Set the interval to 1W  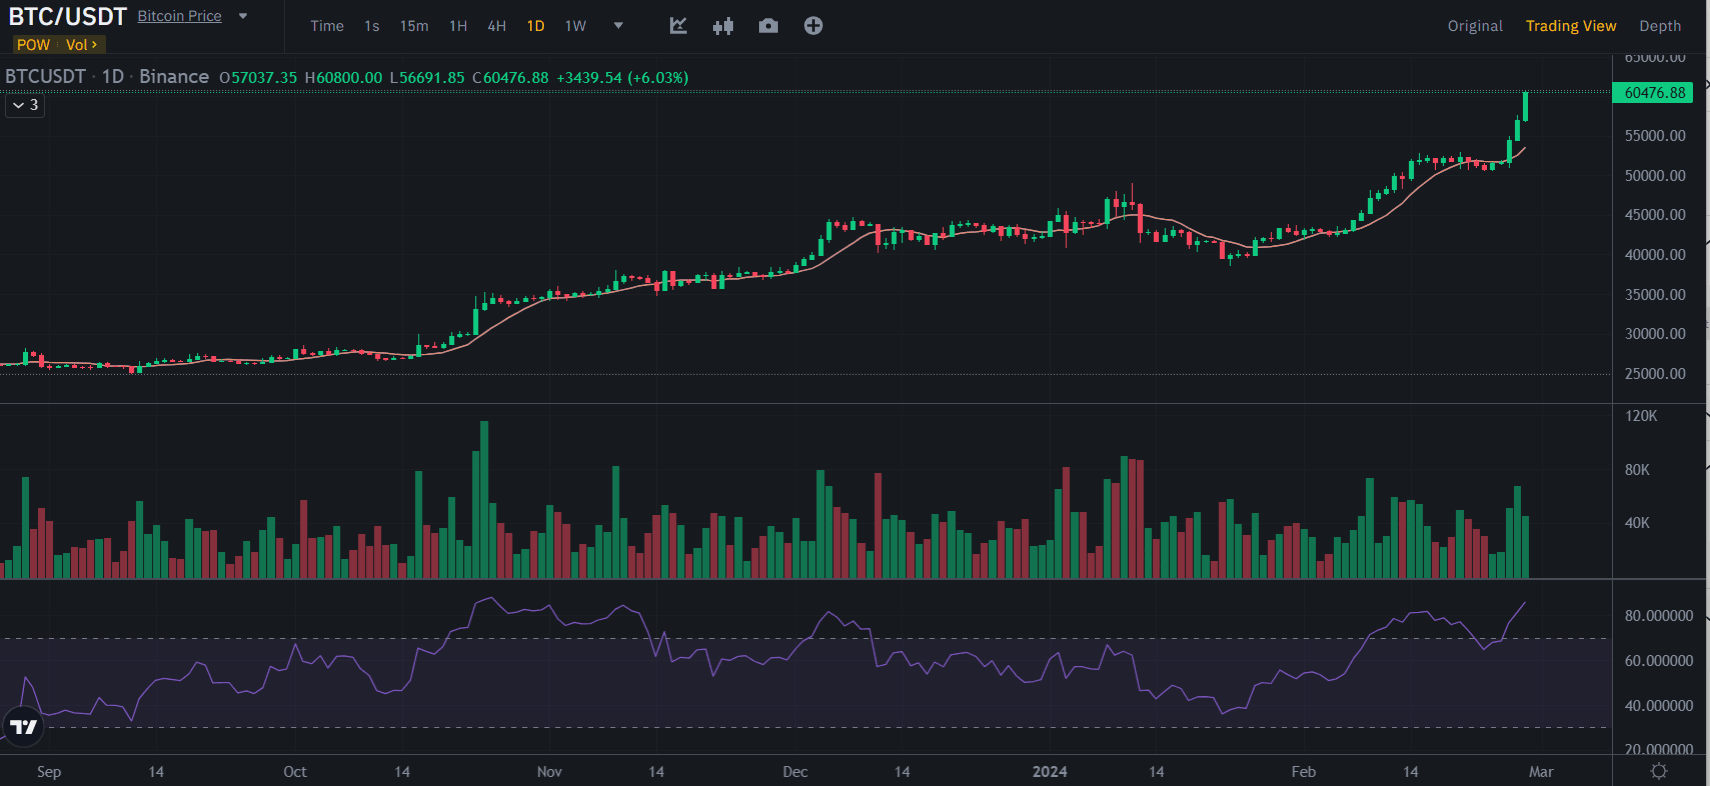(x=575, y=26)
